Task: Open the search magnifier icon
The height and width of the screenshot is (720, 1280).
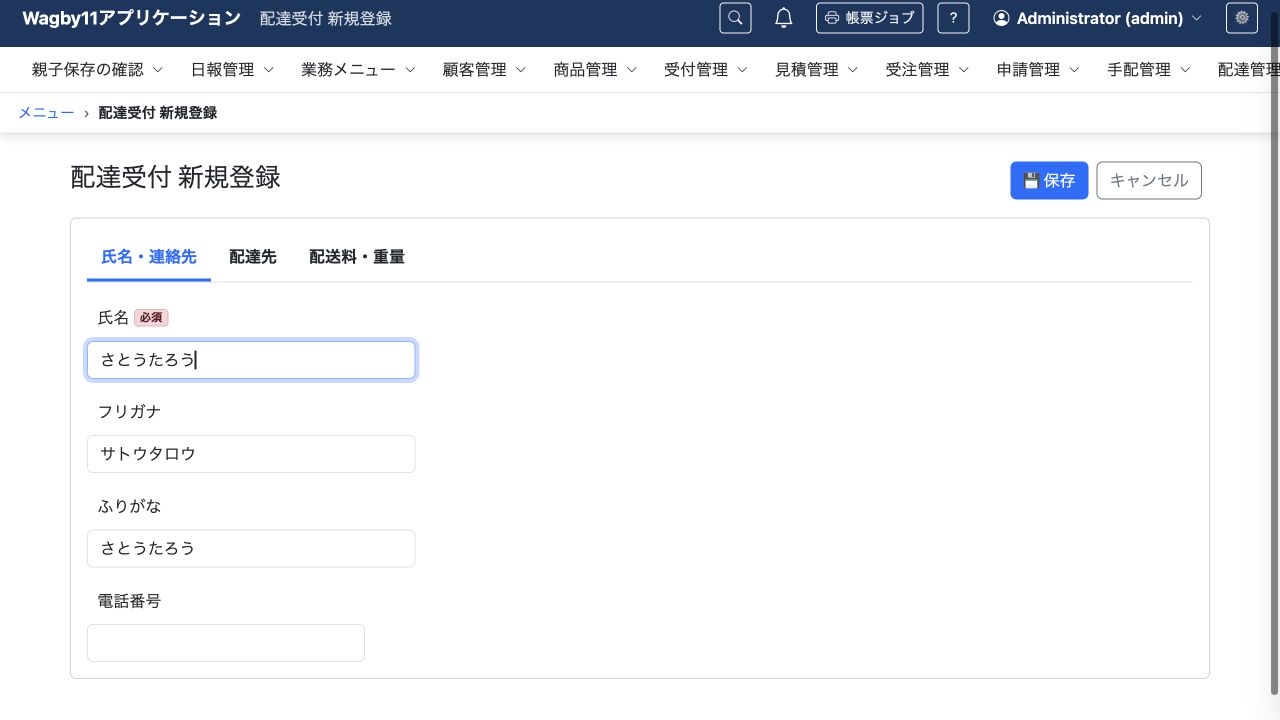Action: (735, 18)
